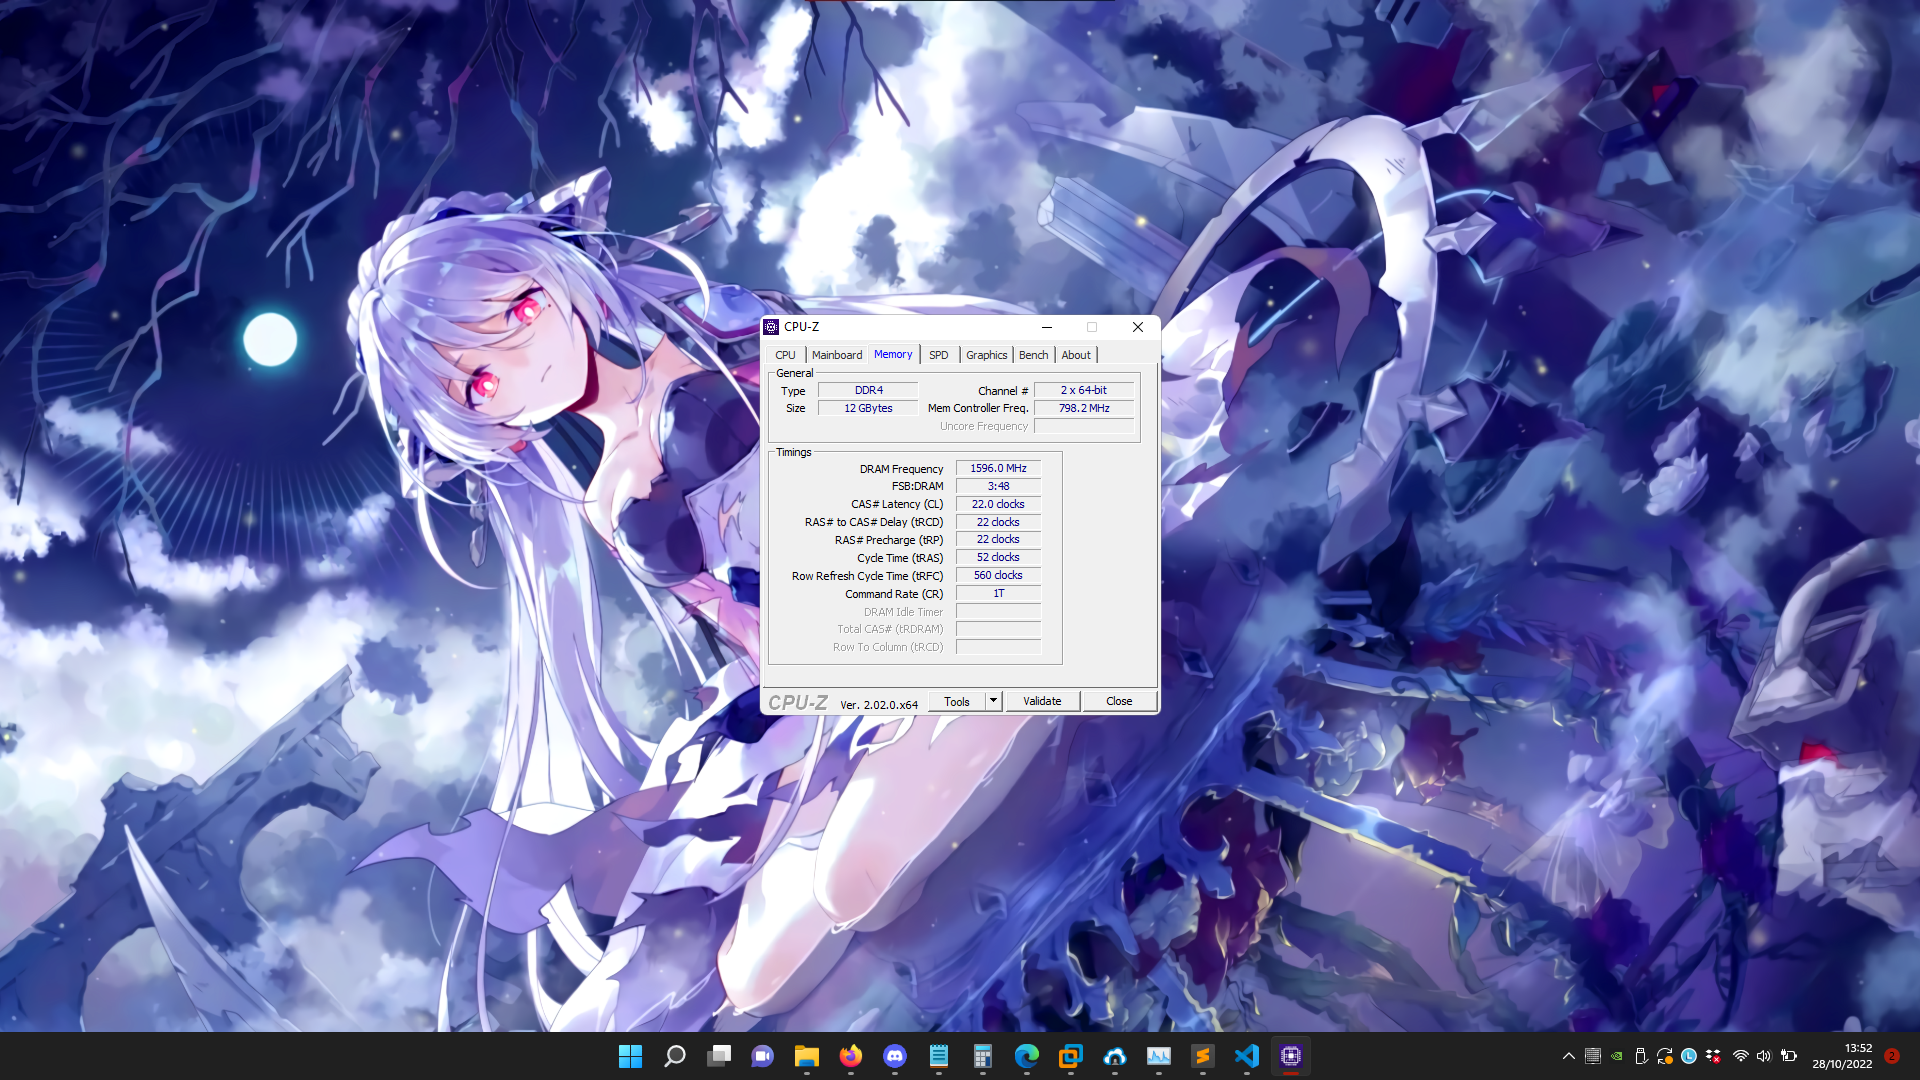Click the Command Rate value 1T
Image resolution: width=1920 pixels, height=1080 pixels.
(998, 593)
